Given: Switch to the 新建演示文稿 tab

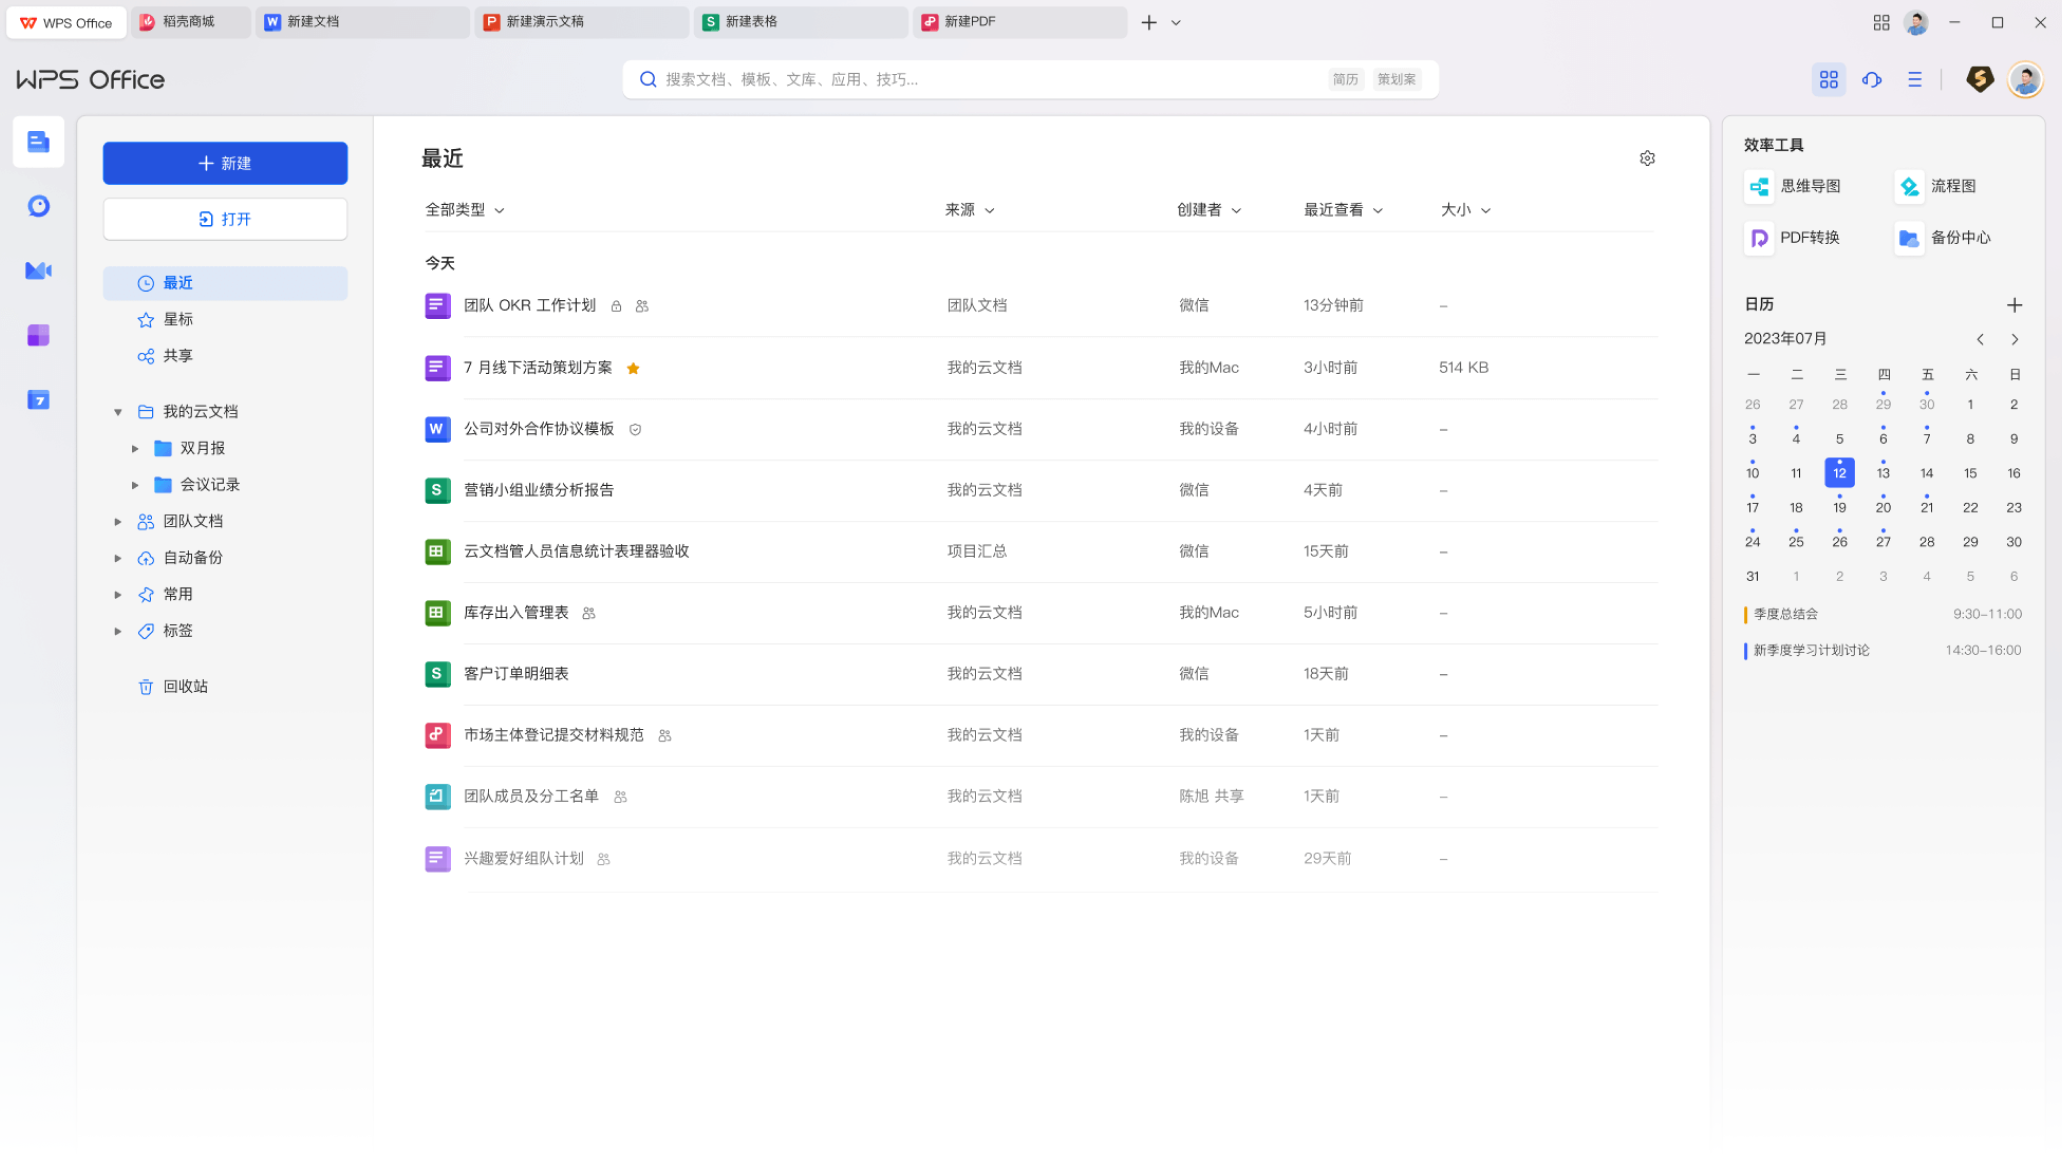Looking at the screenshot, I should pos(545,22).
